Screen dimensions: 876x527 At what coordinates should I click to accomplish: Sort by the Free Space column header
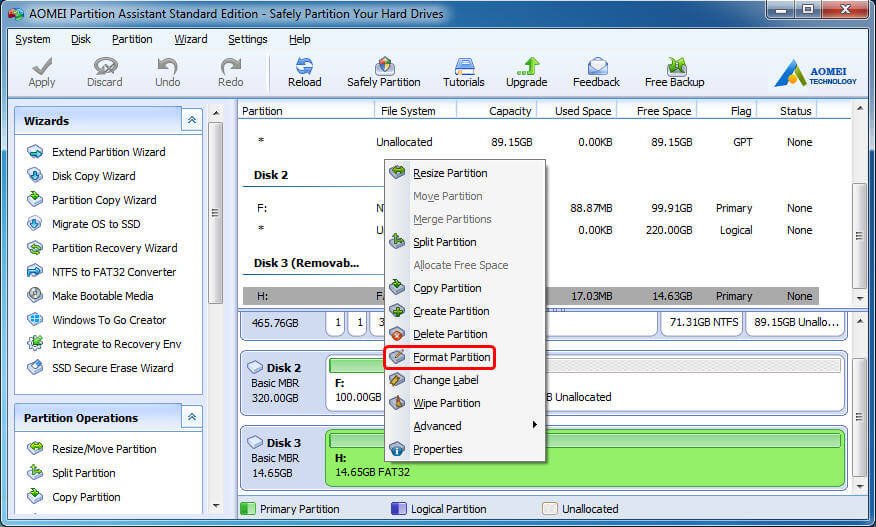click(x=657, y=111)
